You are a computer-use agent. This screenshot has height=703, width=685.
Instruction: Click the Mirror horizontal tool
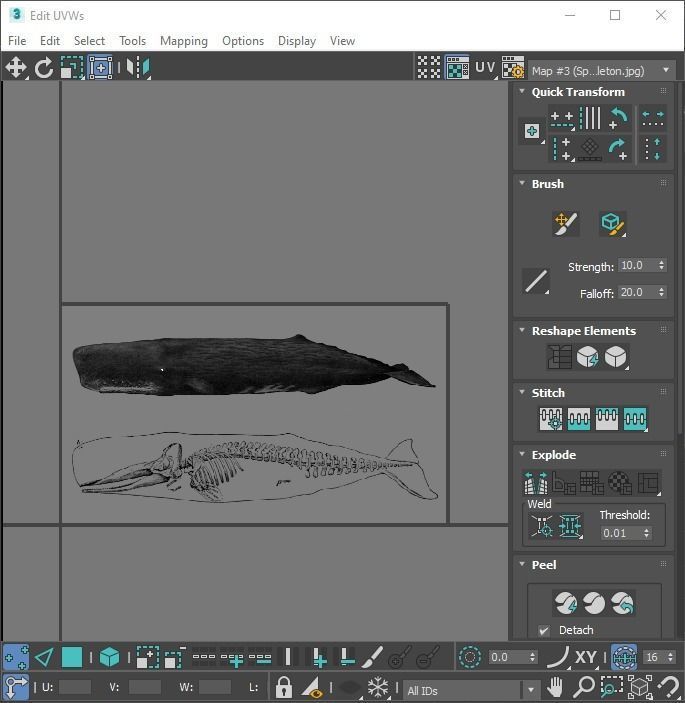138,68
